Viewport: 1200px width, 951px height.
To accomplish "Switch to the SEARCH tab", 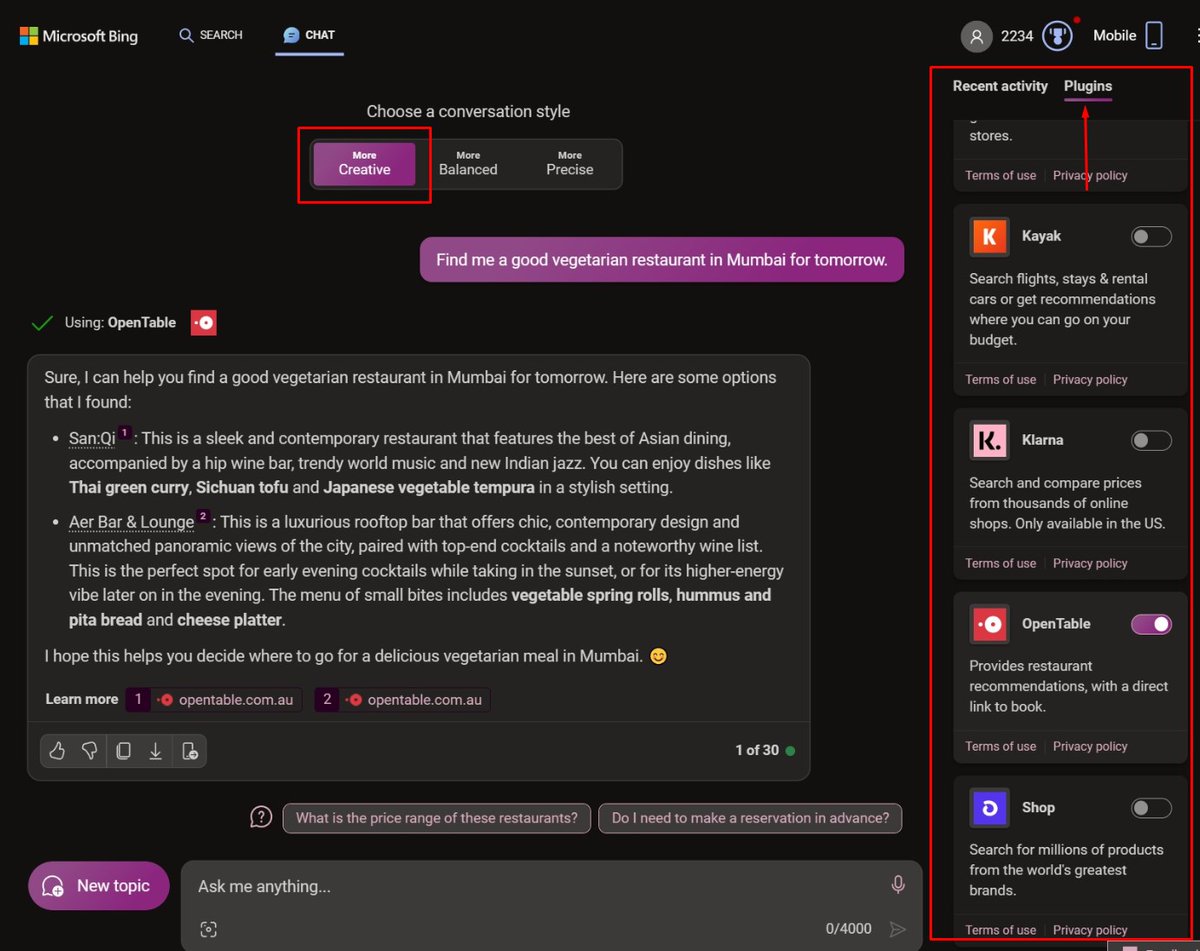I will pos(211,35).
